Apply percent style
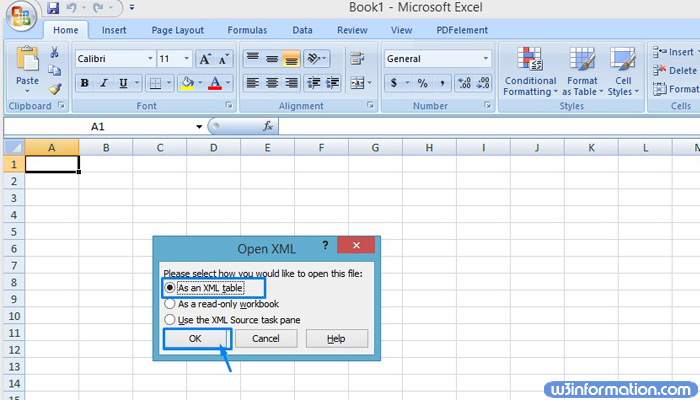700x400 pixels. [x=422, y=83]
